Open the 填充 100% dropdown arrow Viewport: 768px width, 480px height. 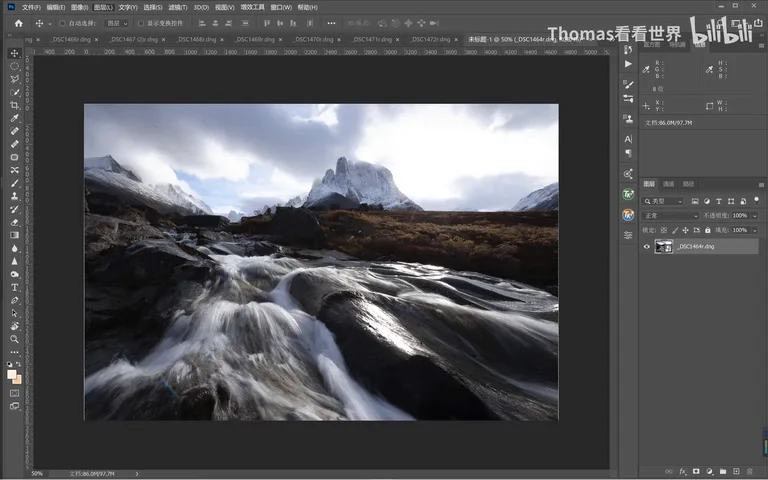coord(755,230)
